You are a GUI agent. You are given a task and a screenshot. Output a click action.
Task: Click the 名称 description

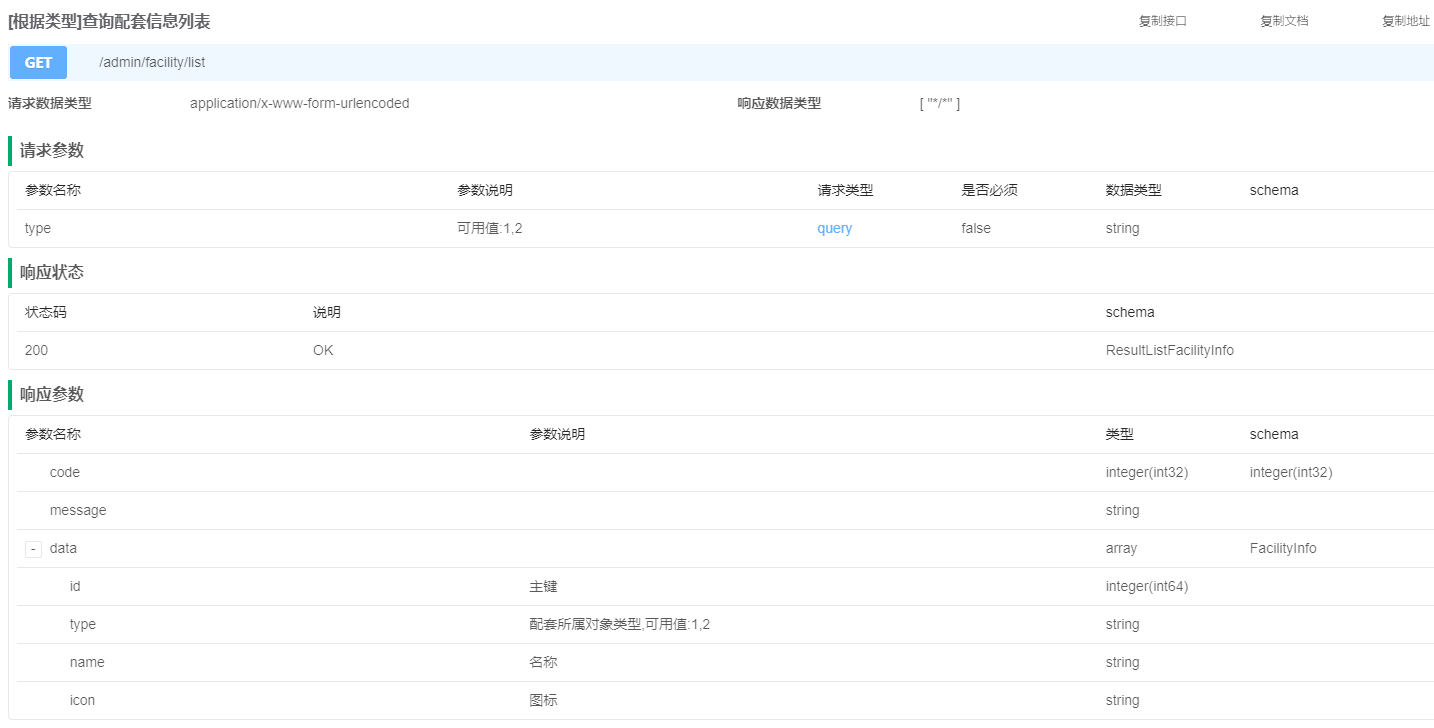coord(543,662)
